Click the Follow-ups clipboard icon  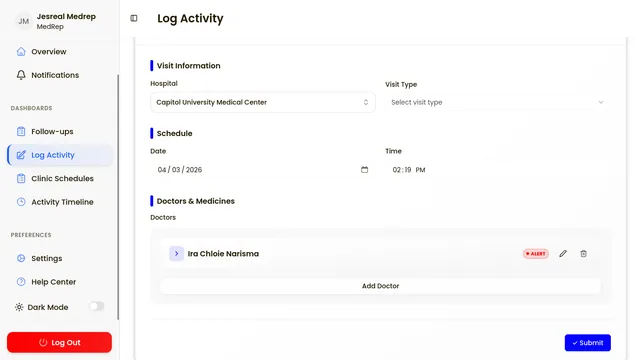(21, 131)
